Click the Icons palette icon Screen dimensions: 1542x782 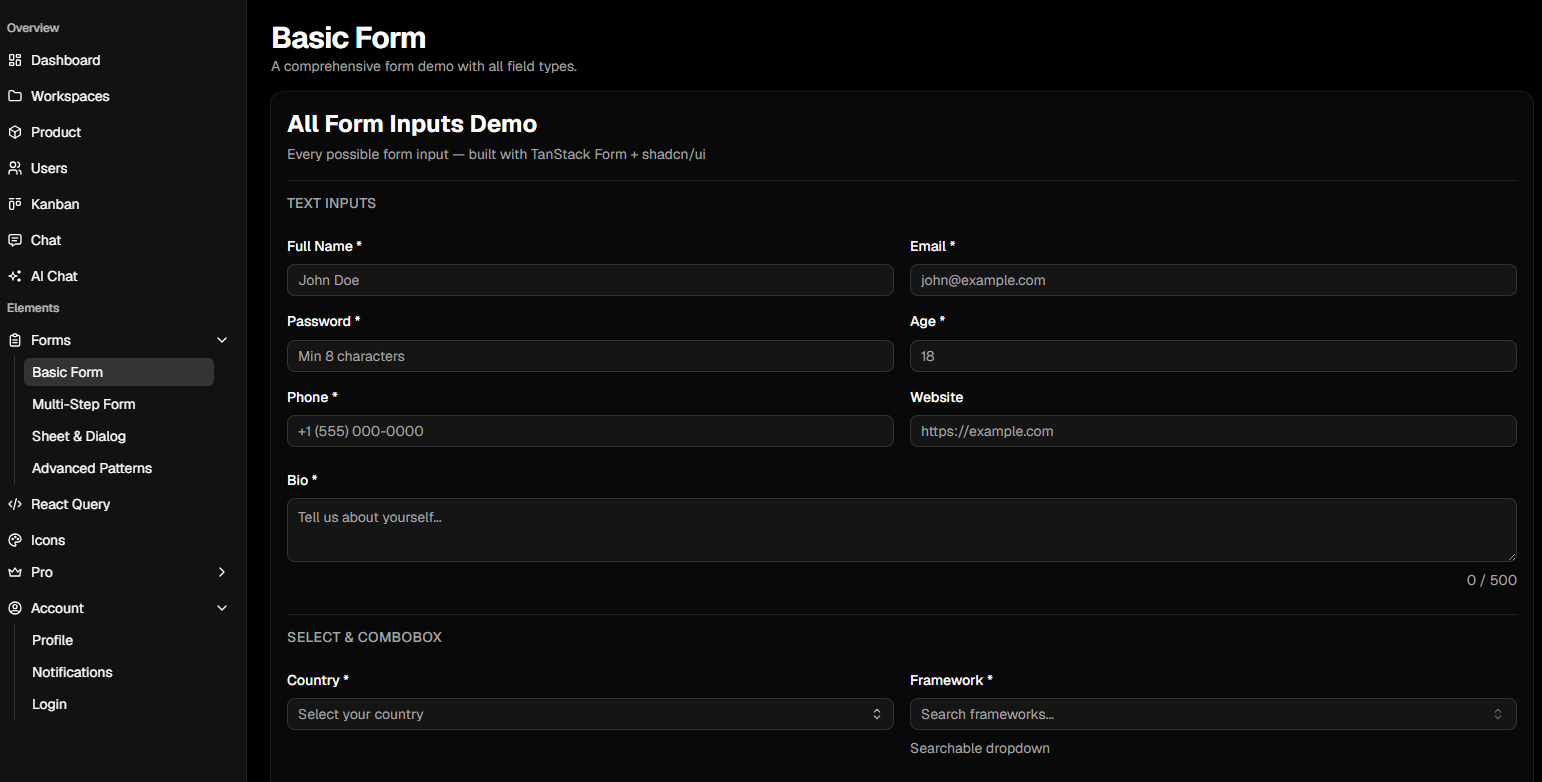coord(15,540)
